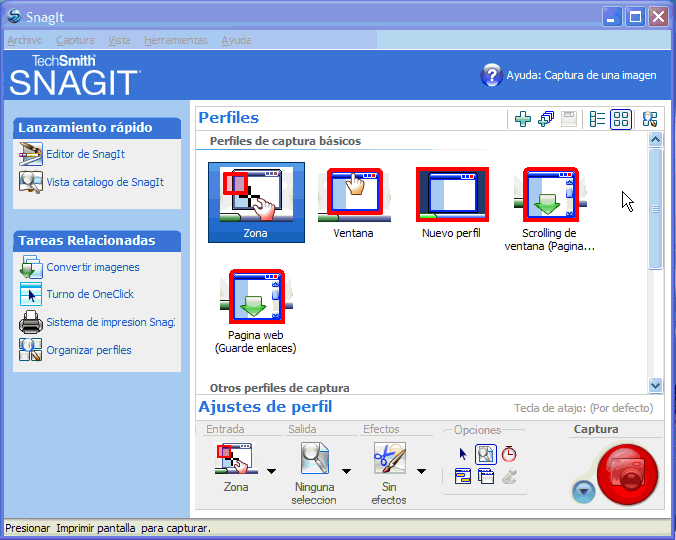The width and height of the screenshot is (676, 540).
Task: Open Editor de SnagIt link
Action: pyautogui.click(x=85, y=154)
